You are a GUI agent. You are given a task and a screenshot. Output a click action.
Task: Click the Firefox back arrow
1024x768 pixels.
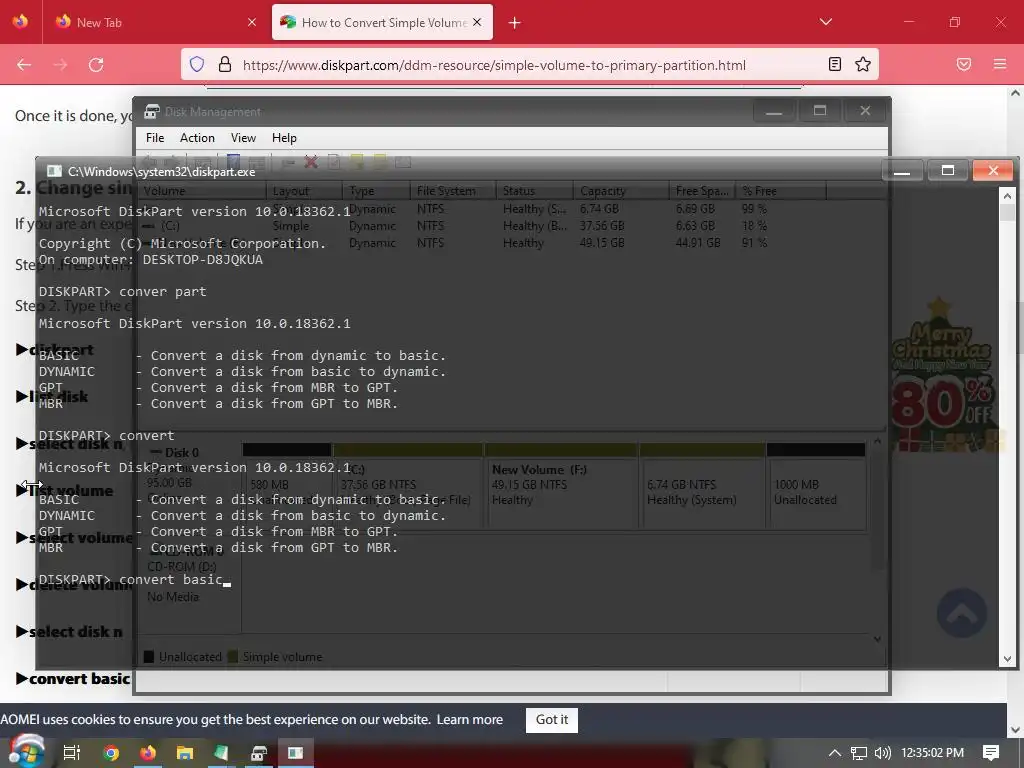[x=24, y=65]
